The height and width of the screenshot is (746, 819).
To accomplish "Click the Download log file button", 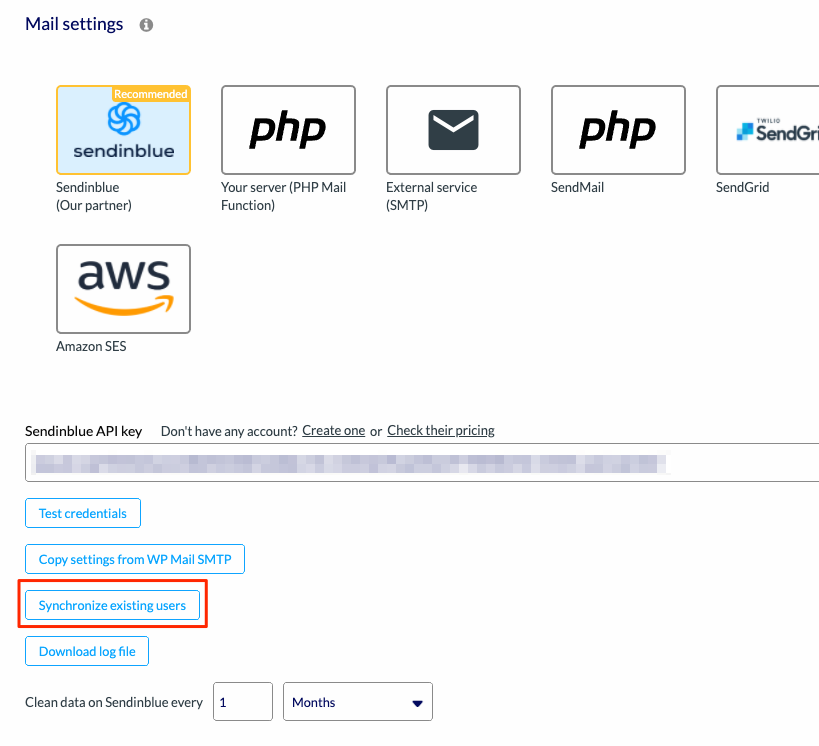I will [x=87, y=651].
